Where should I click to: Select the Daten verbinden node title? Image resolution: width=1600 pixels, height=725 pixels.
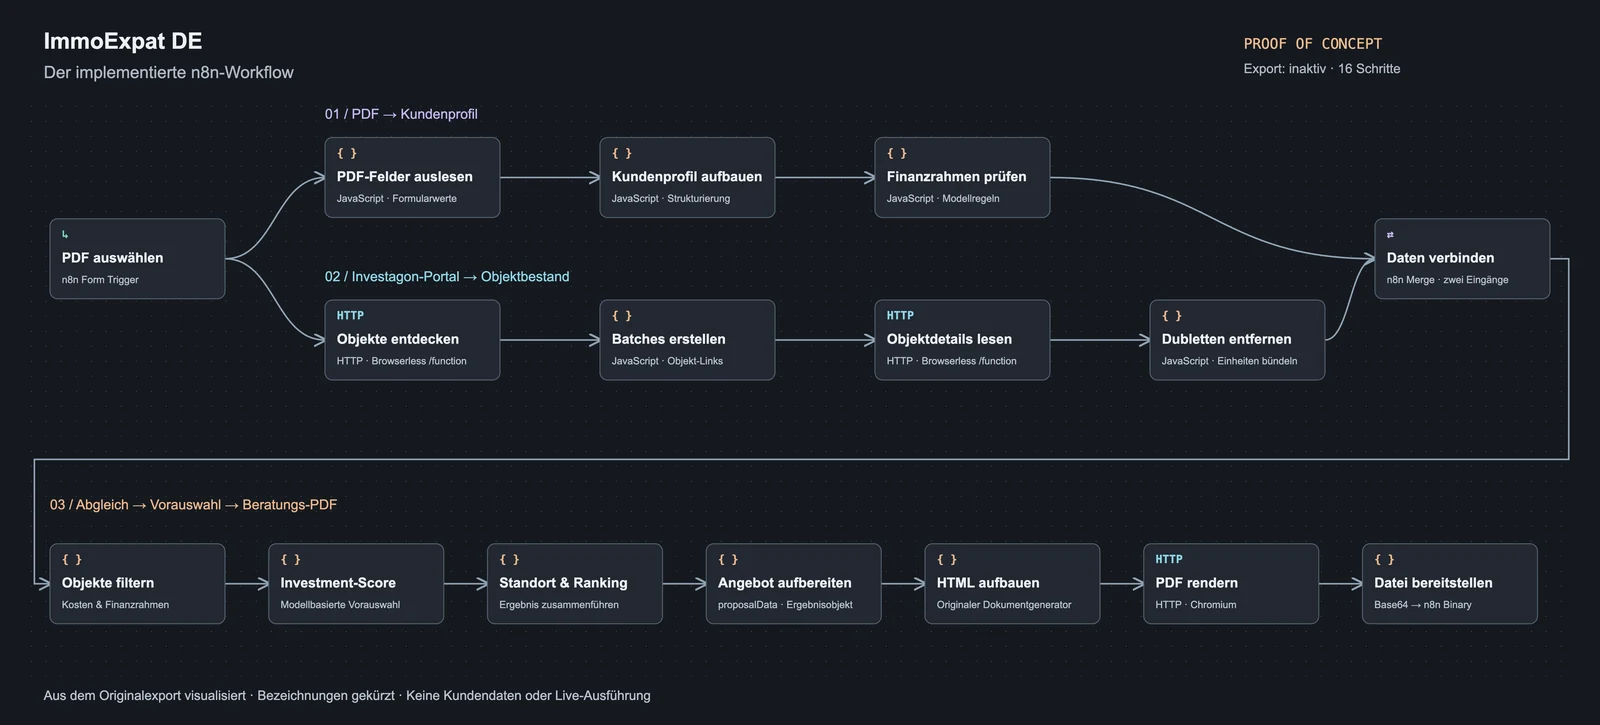click(1441, 258)
